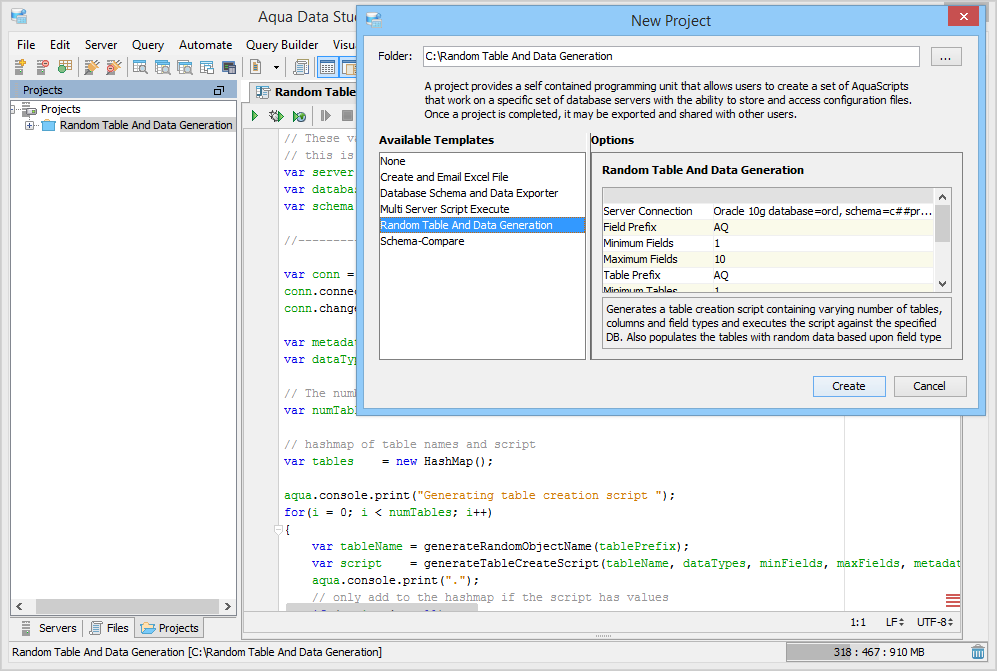Open the UTF-8 encoding selector
The image size is (997, 671).
[935, 622]
